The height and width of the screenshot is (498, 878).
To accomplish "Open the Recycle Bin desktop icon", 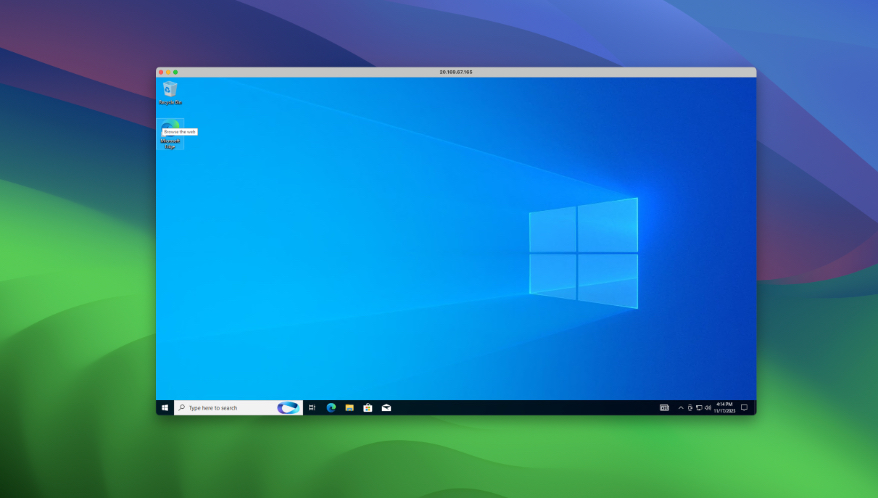I will (170, 91).
